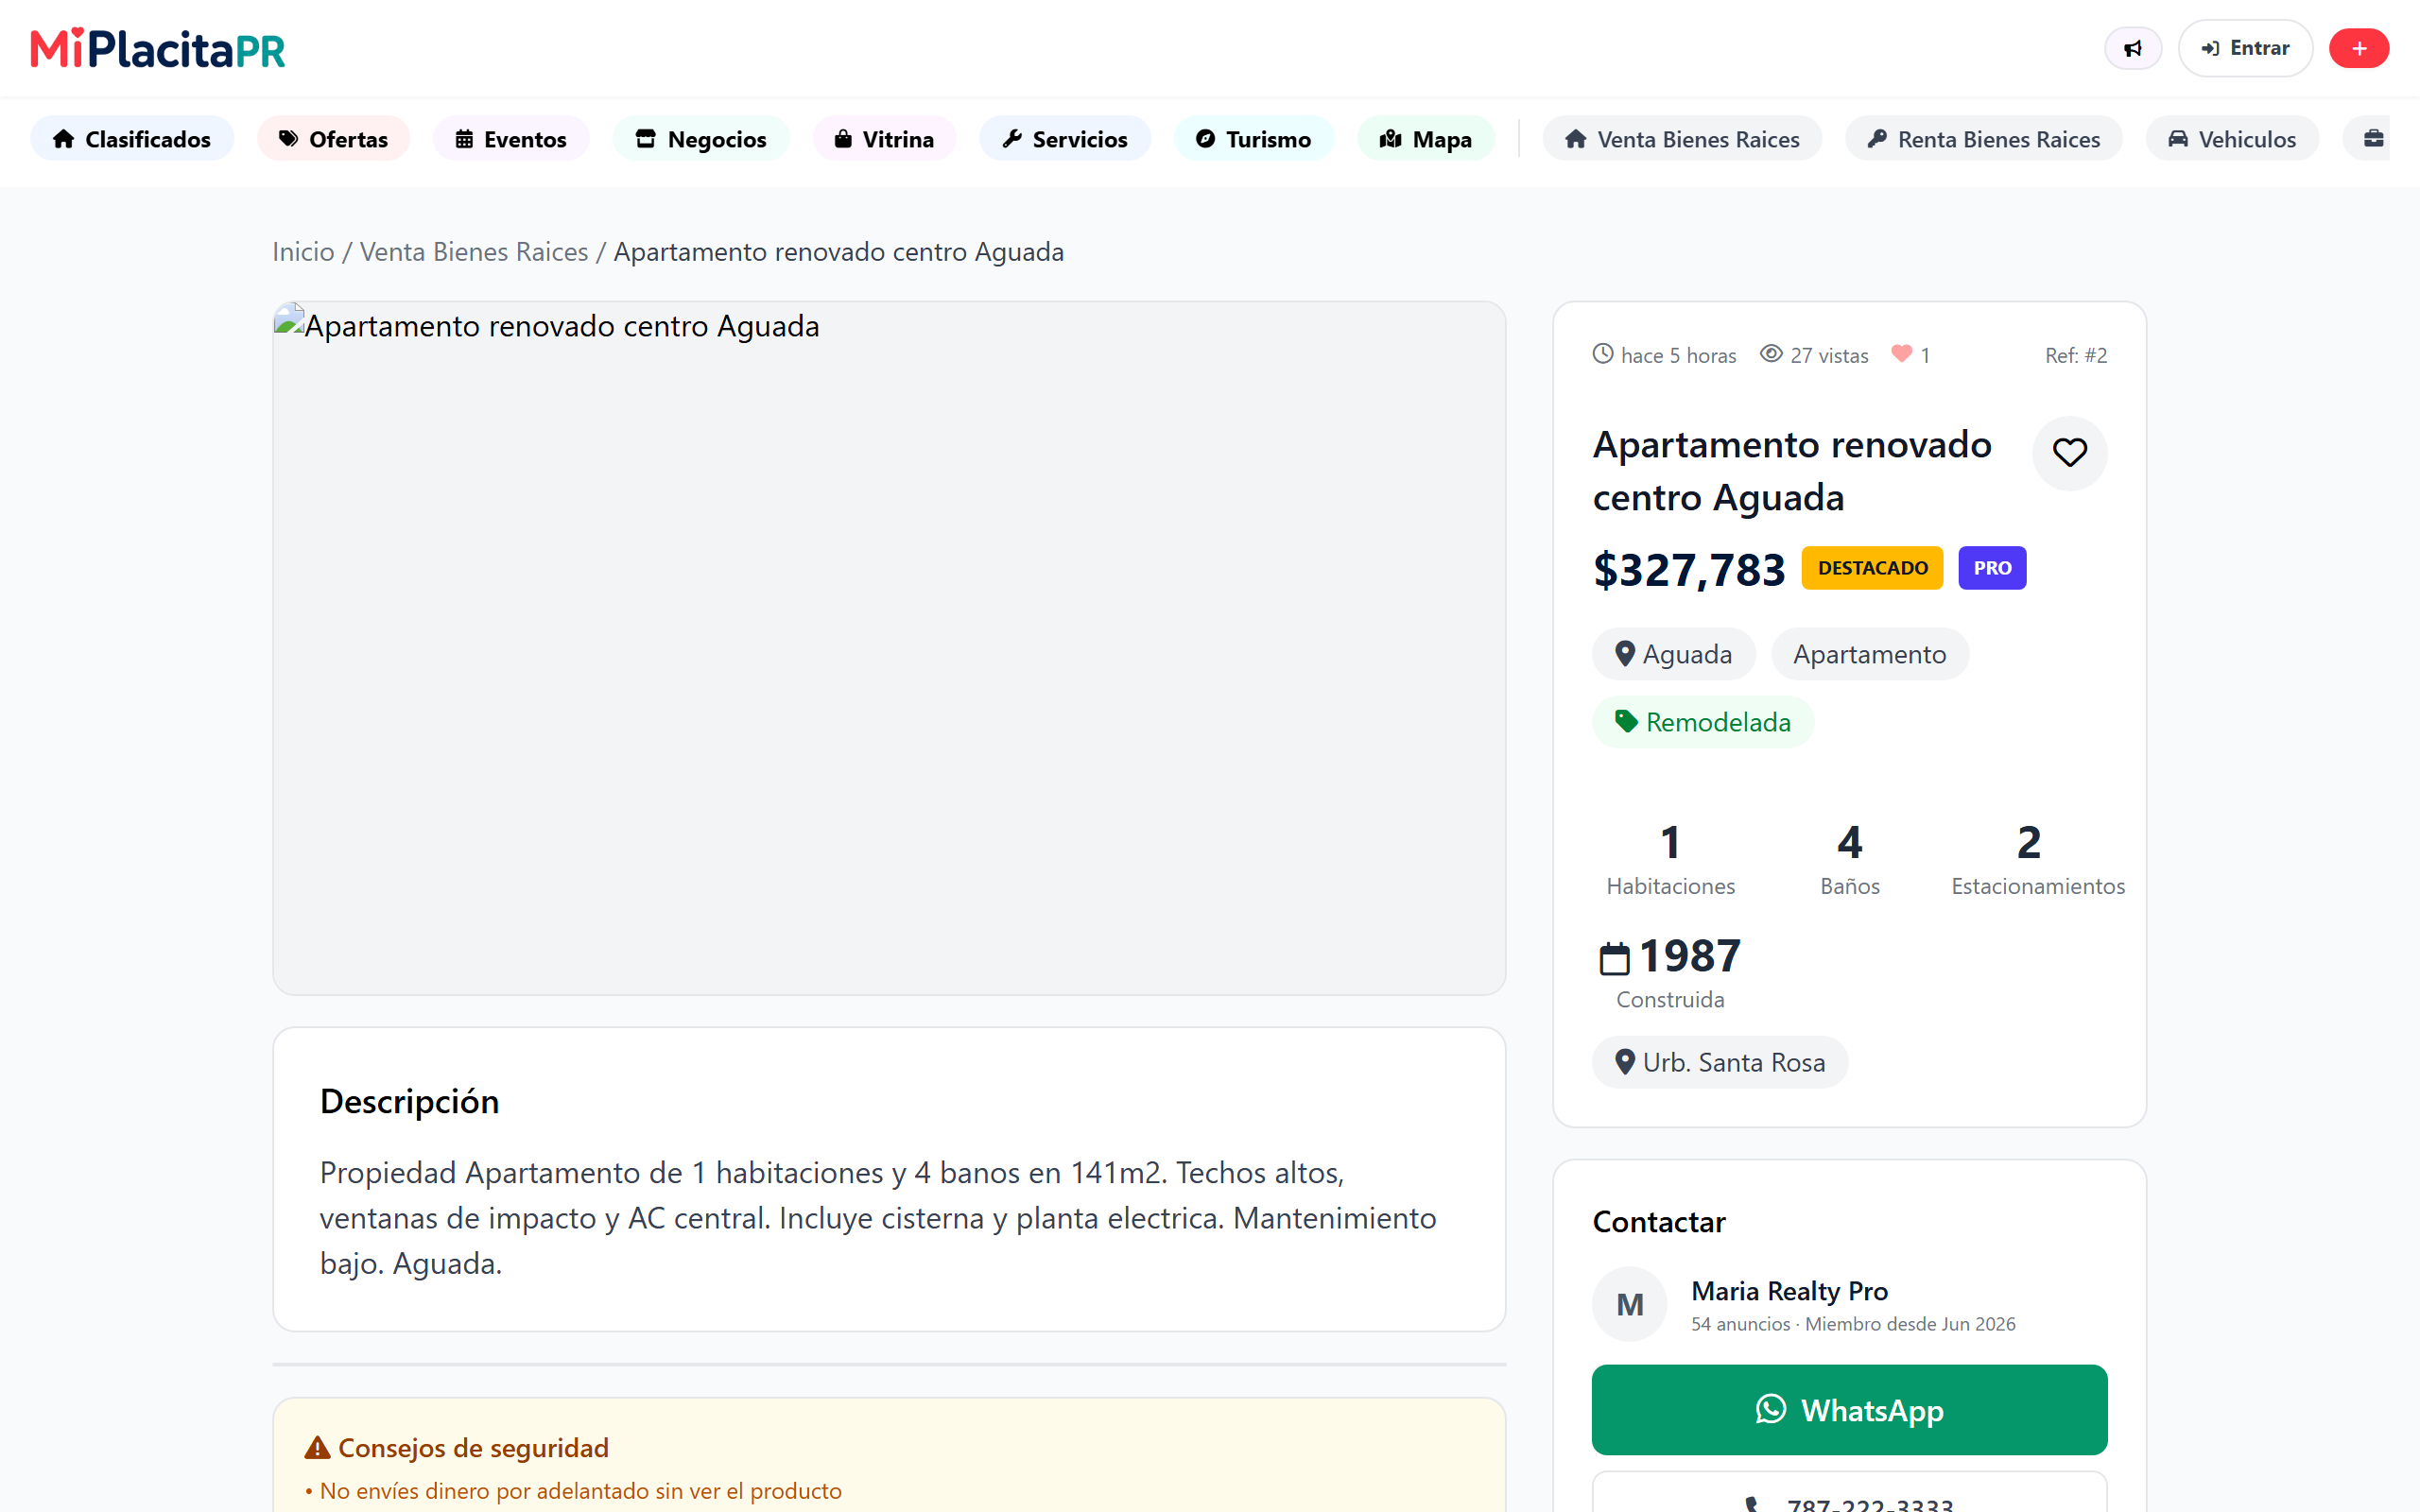Select the Mapa navigation item
Screen dimensions: 2420x1512
coord(1425,139)
